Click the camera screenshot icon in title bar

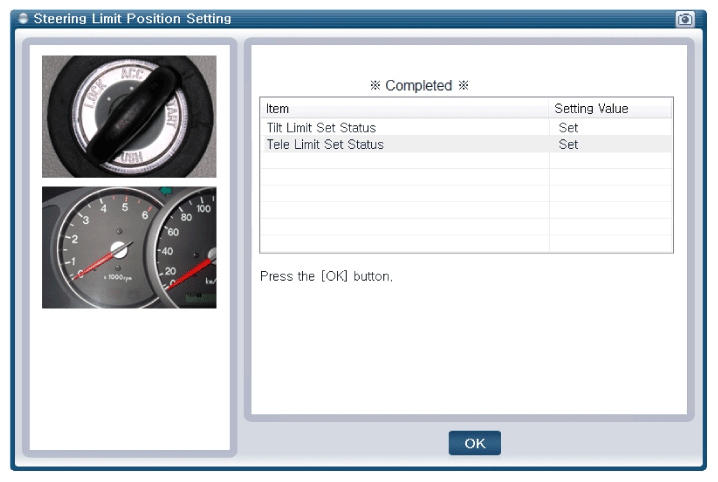coord(684,19)
